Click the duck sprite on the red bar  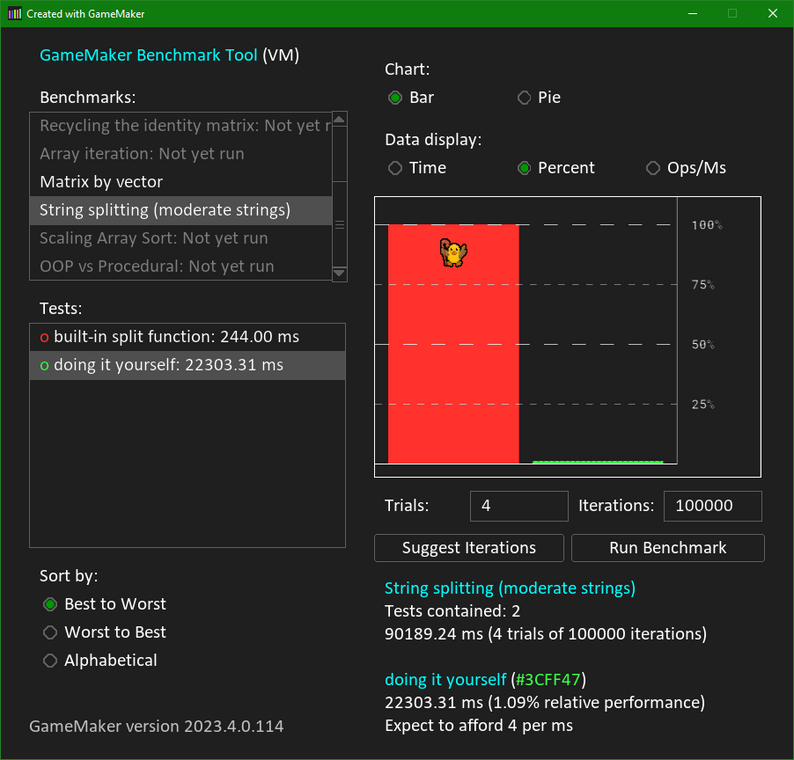tap(453, 252)
